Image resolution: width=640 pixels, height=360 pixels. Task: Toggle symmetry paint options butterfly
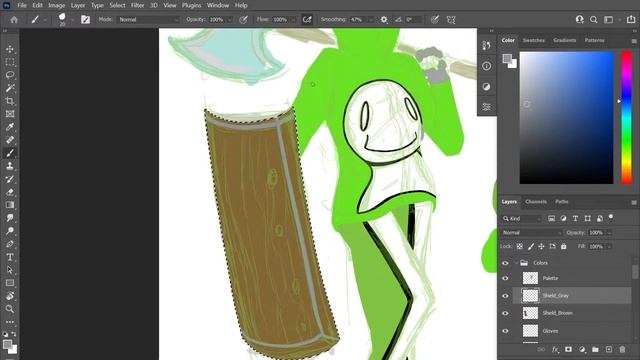point(451,20)
